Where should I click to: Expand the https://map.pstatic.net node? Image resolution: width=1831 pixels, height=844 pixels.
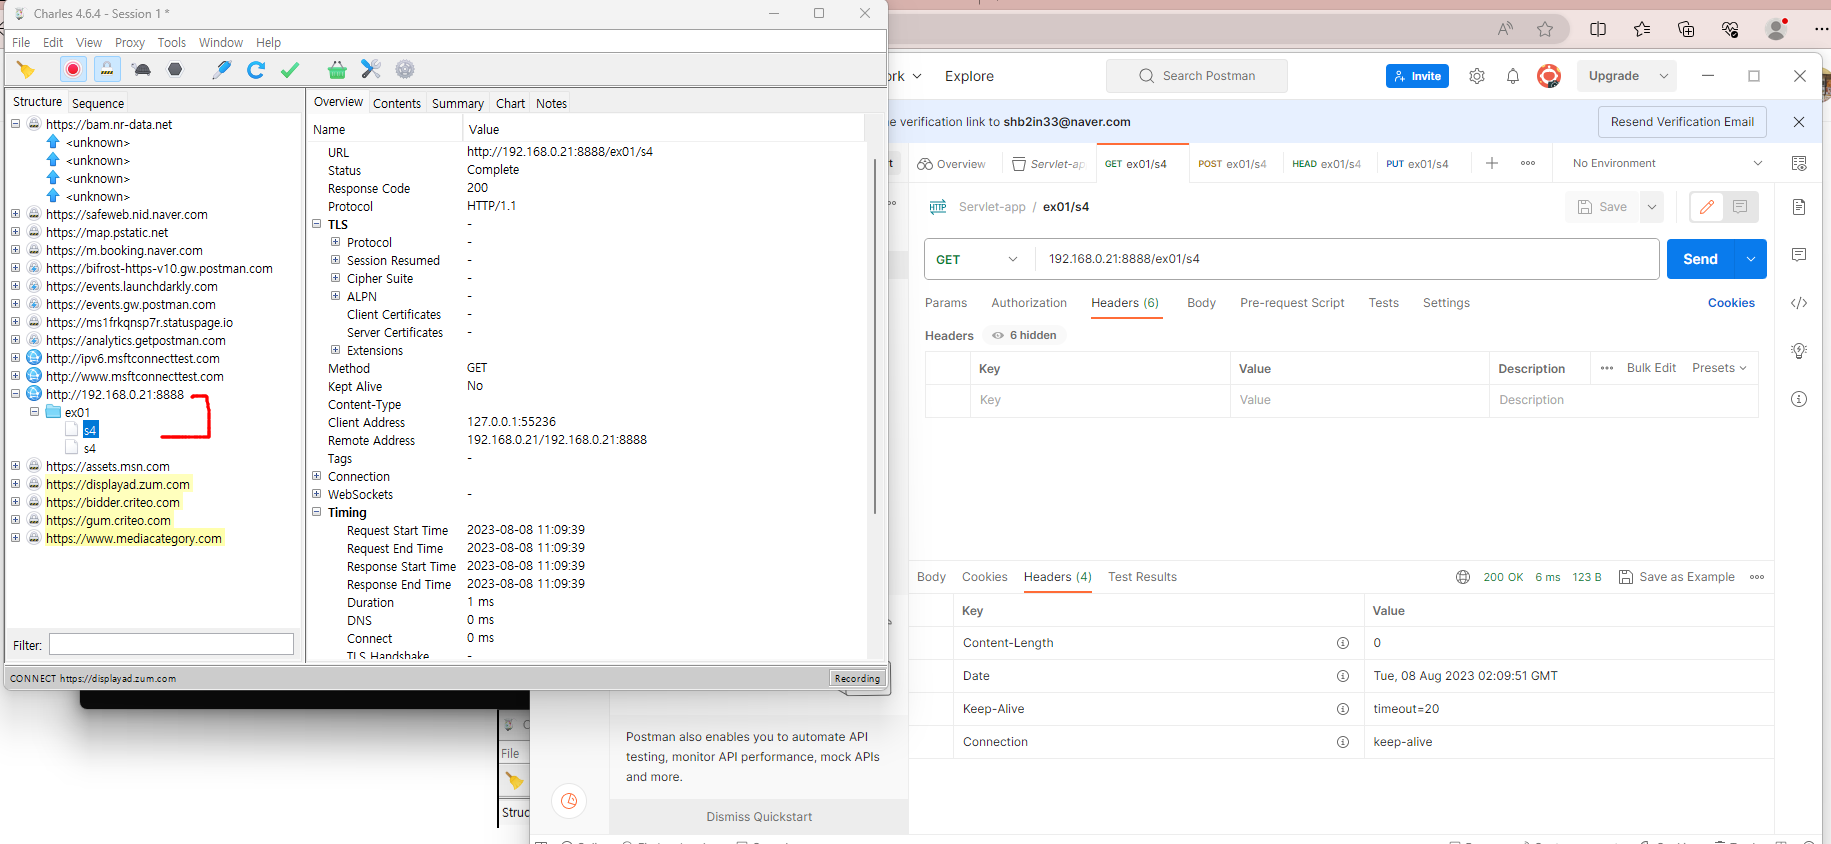(x=15, y=232)
